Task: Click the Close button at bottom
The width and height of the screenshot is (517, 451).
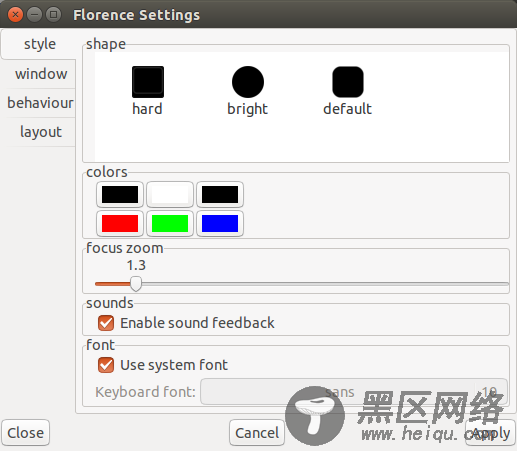Action: tap(26, 433)
